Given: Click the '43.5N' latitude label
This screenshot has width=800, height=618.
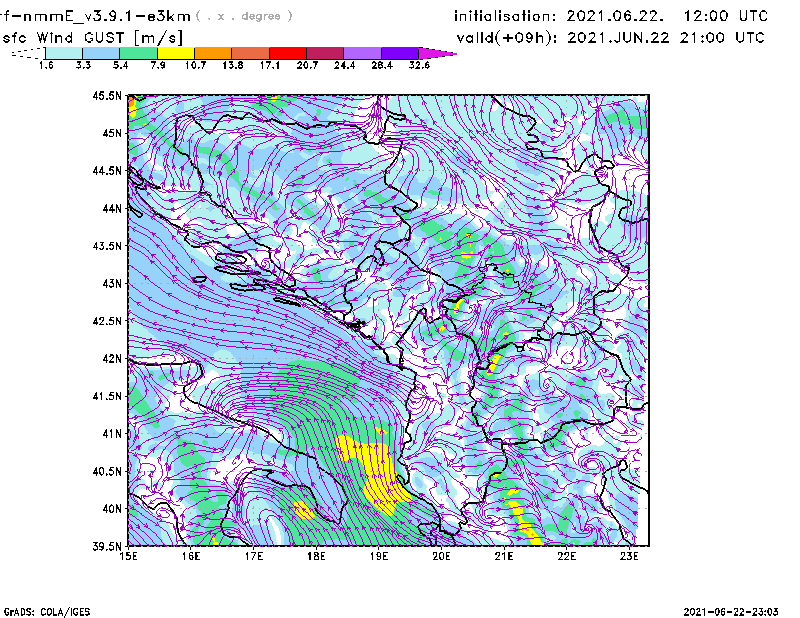Looking at the screenshot, I should [x=107, y=246].
